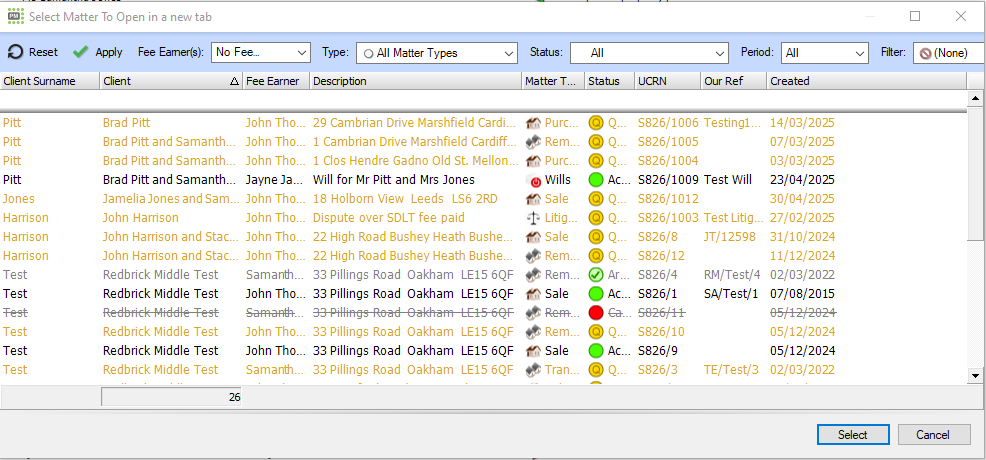
Task: Open the Filter (None) field
Action: pyautogui.click(x=948, y=53)
